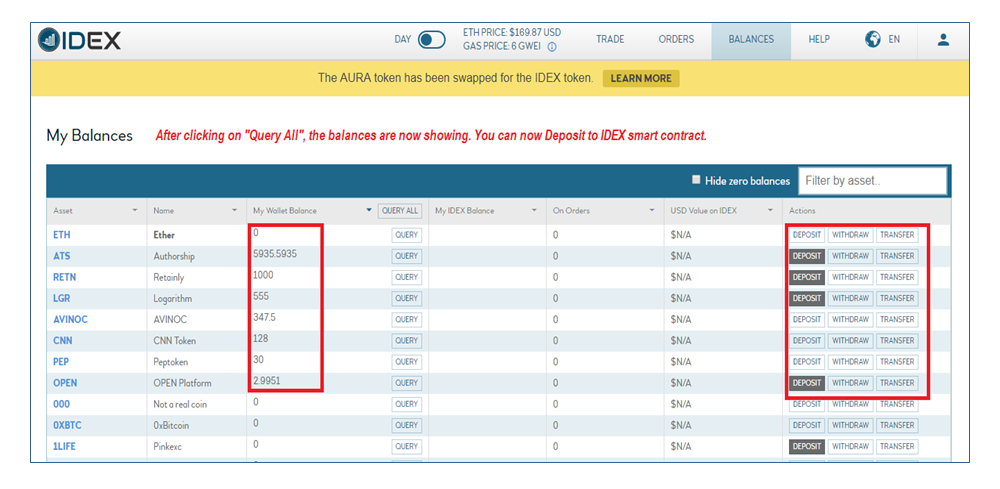Viewport: 1000px width, 489px height.
Task: Open the TRADE tab
Action: point(610,40)
